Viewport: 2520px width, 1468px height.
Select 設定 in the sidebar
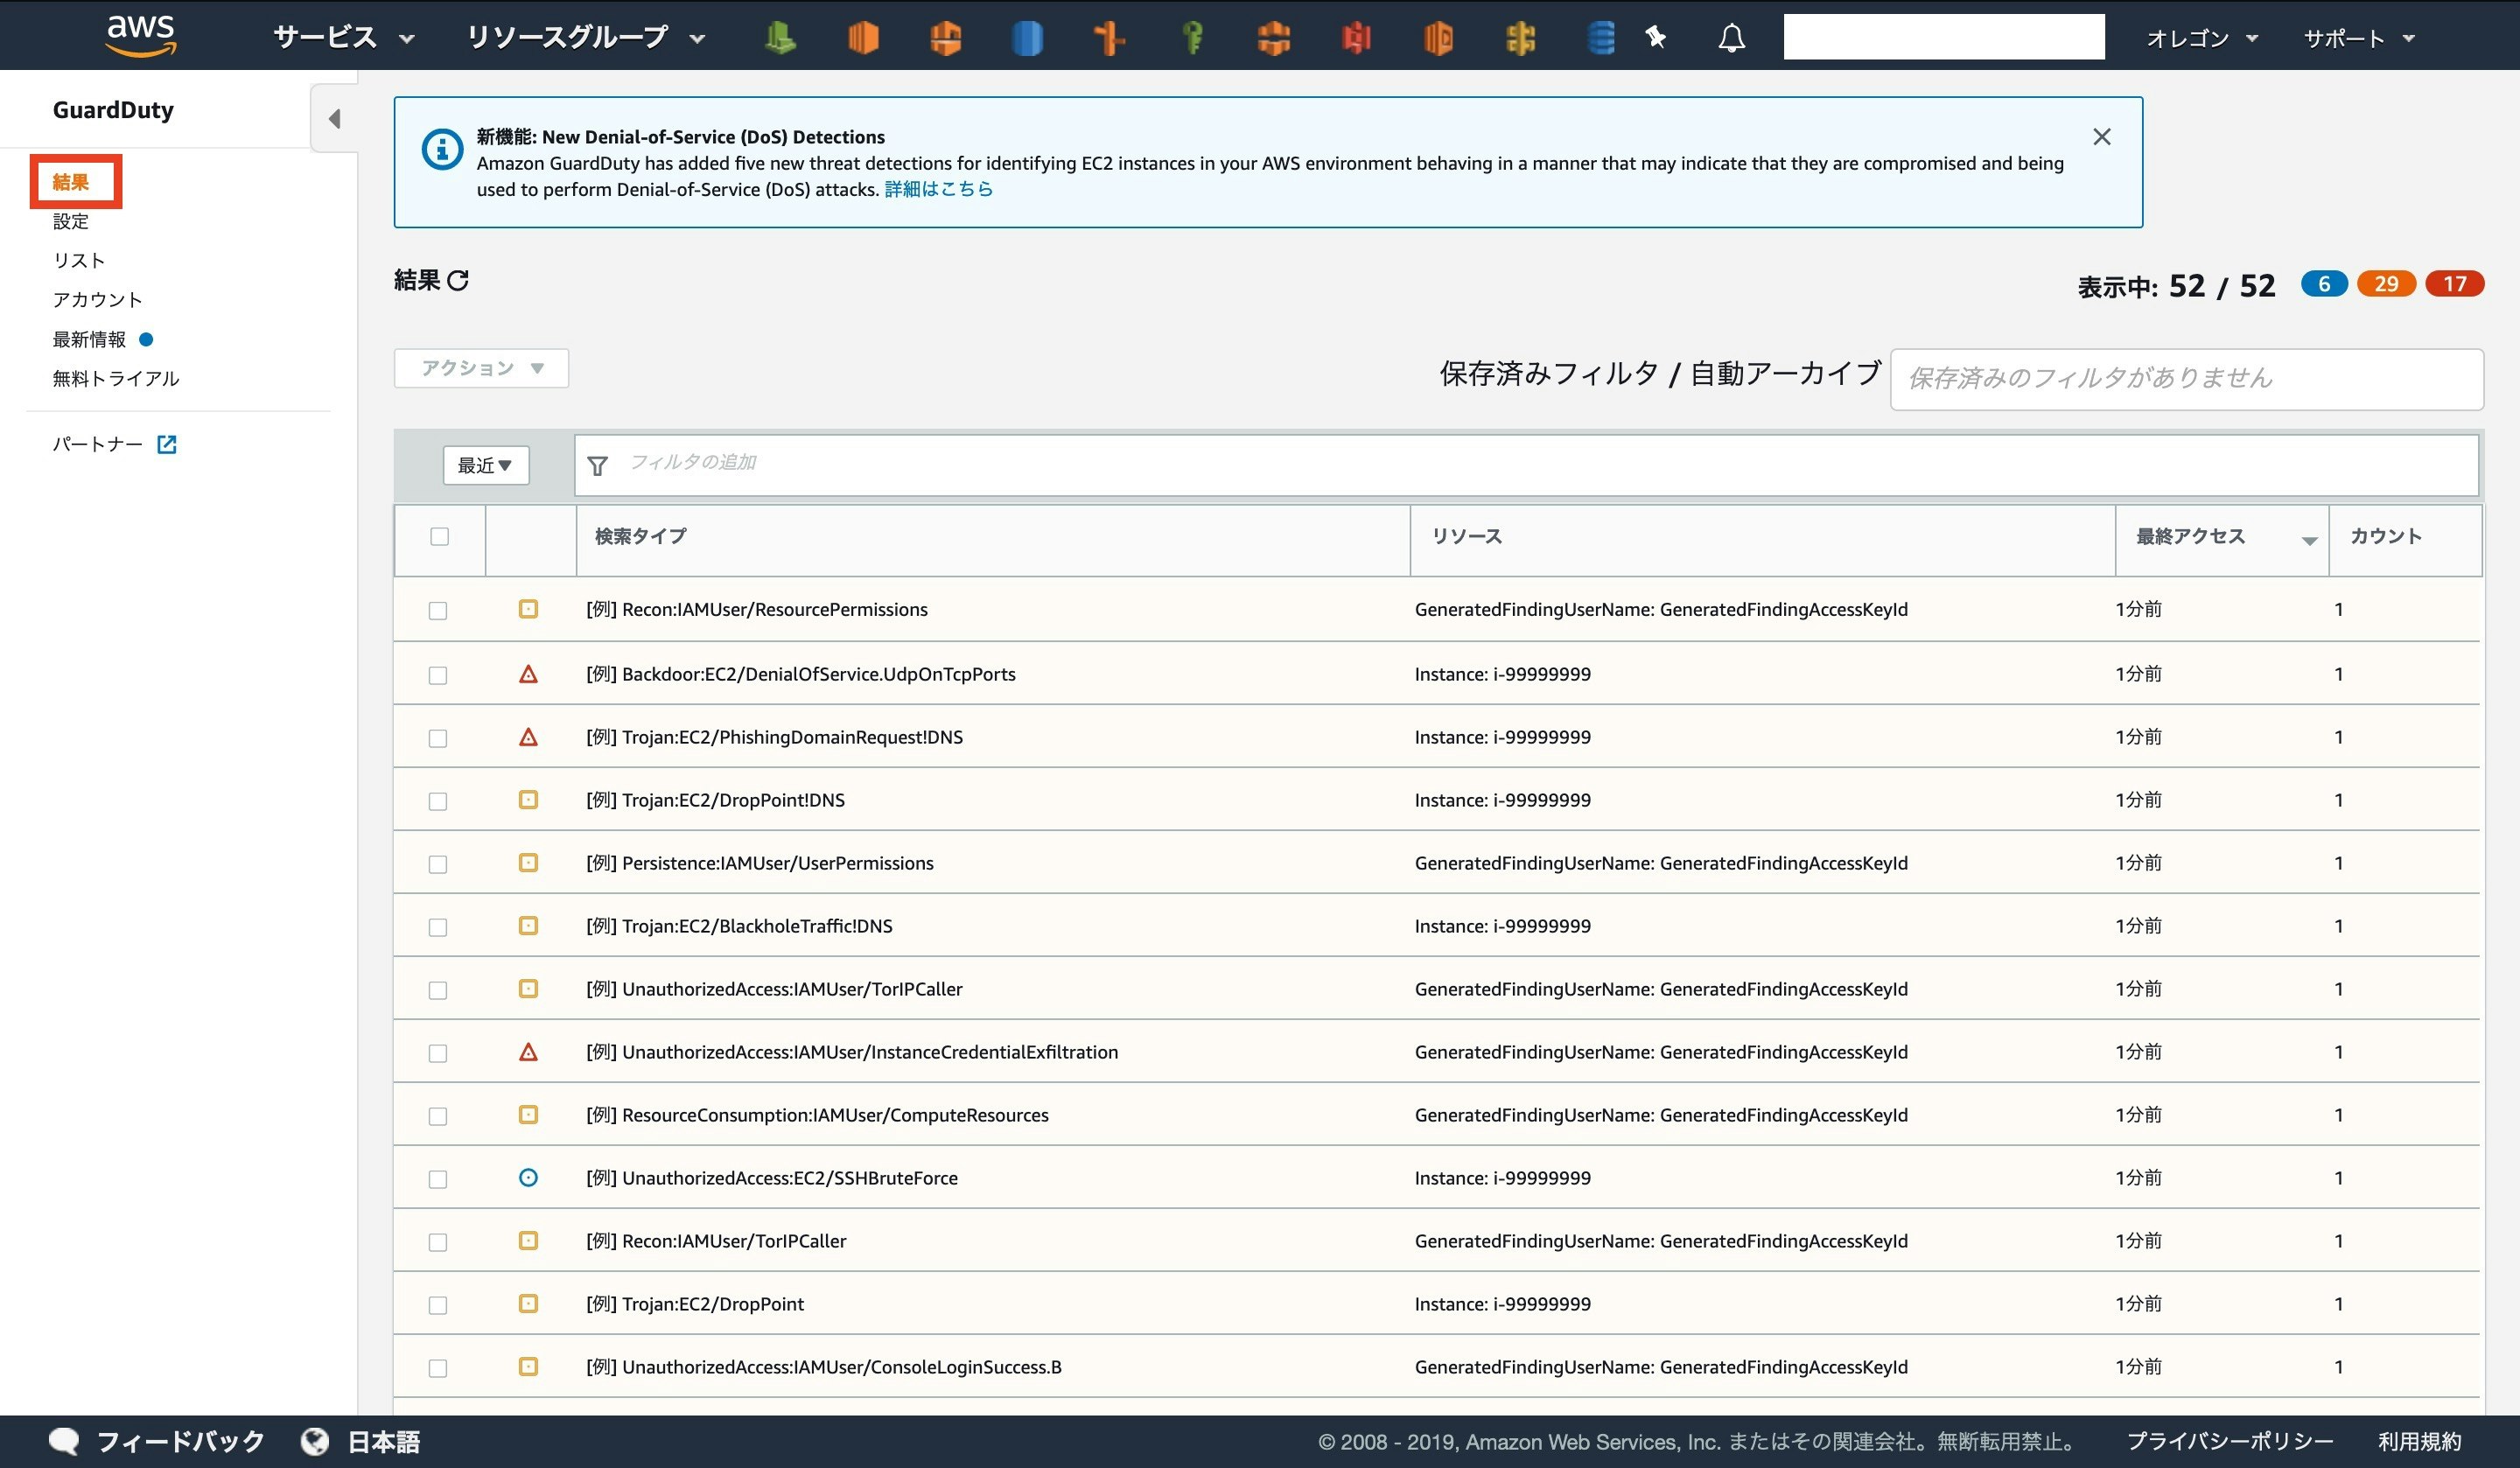point(71,221)
